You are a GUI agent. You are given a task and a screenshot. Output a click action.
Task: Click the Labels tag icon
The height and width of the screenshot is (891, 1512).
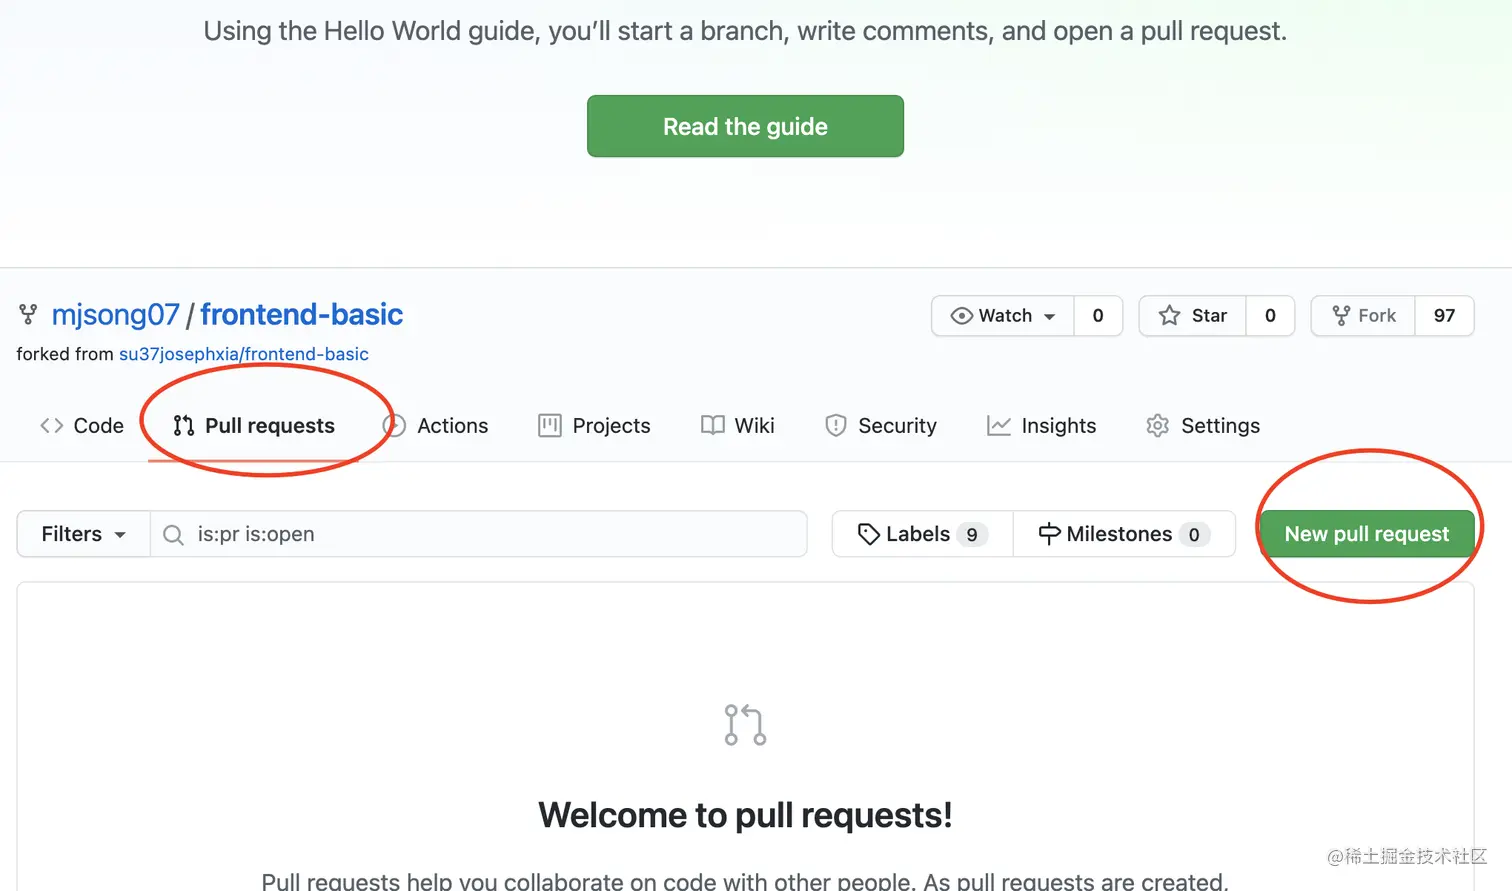tap(868, 535)
